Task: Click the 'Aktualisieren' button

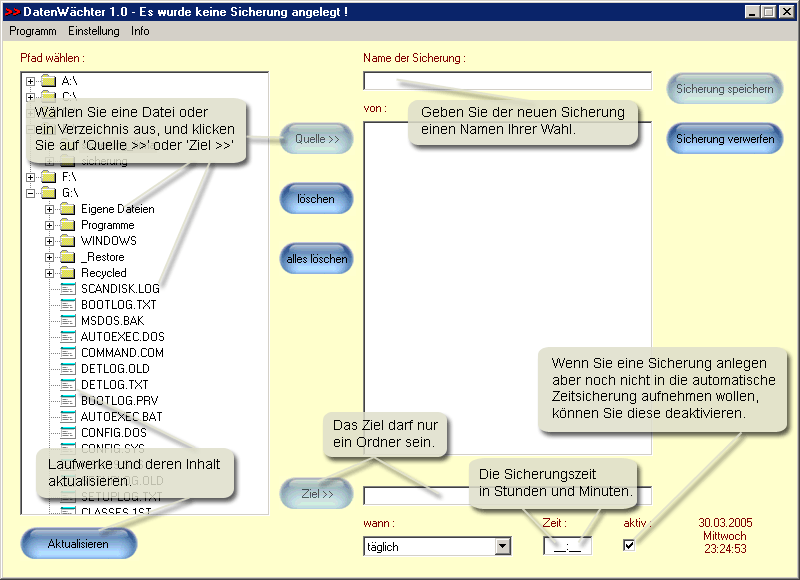Action: coord(78,544)
